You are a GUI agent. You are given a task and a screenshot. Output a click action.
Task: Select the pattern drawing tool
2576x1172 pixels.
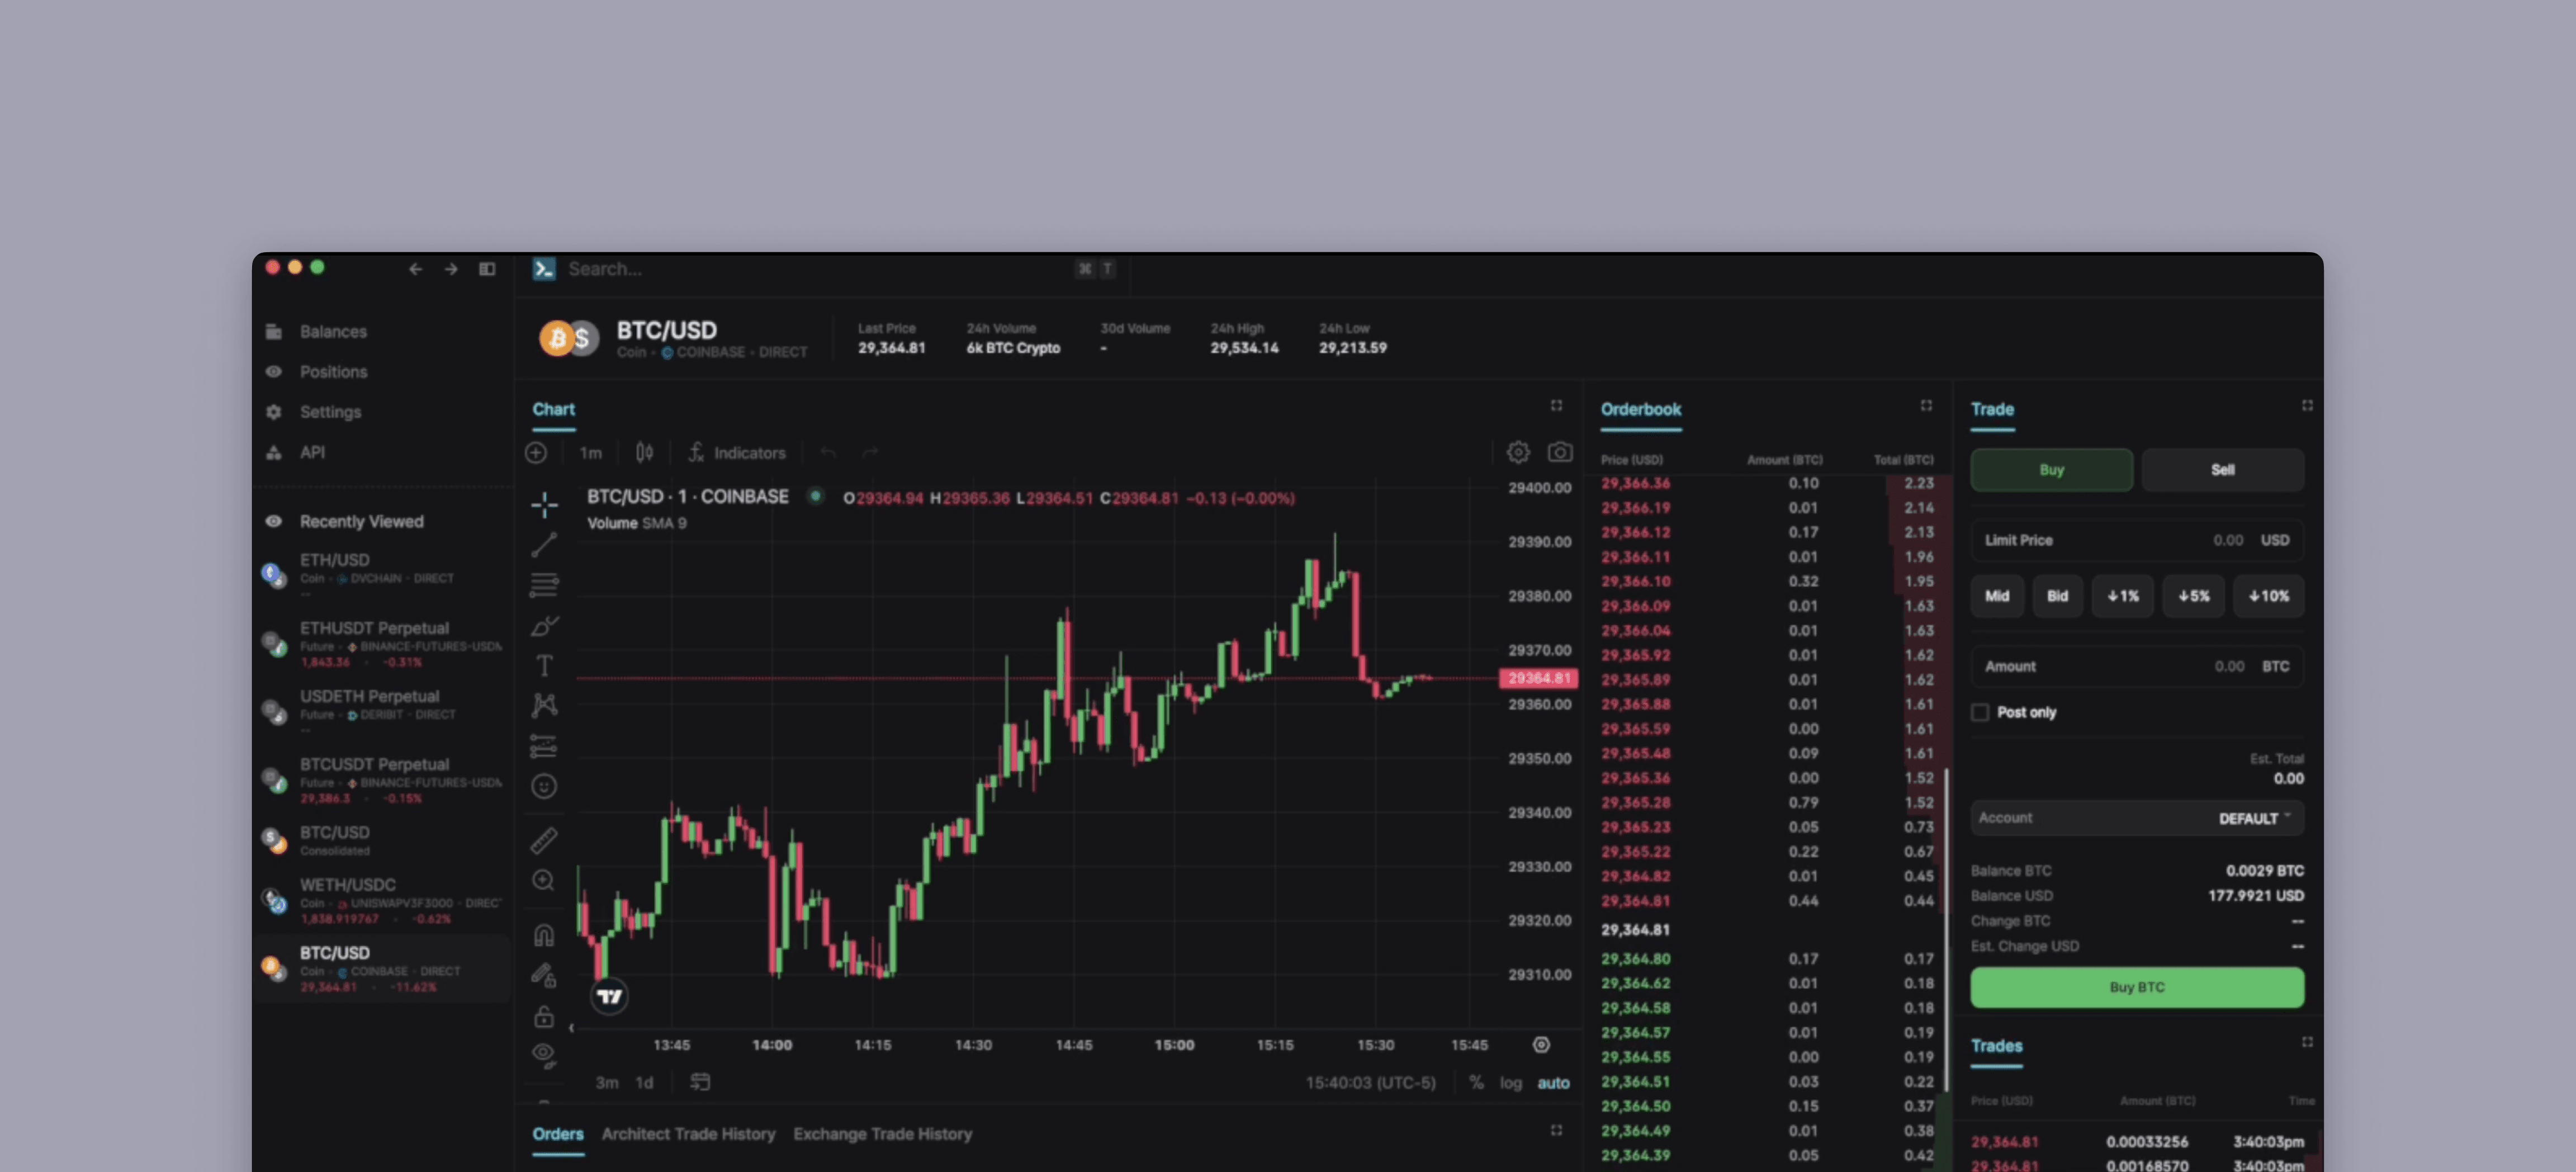(x=544, y=706)
